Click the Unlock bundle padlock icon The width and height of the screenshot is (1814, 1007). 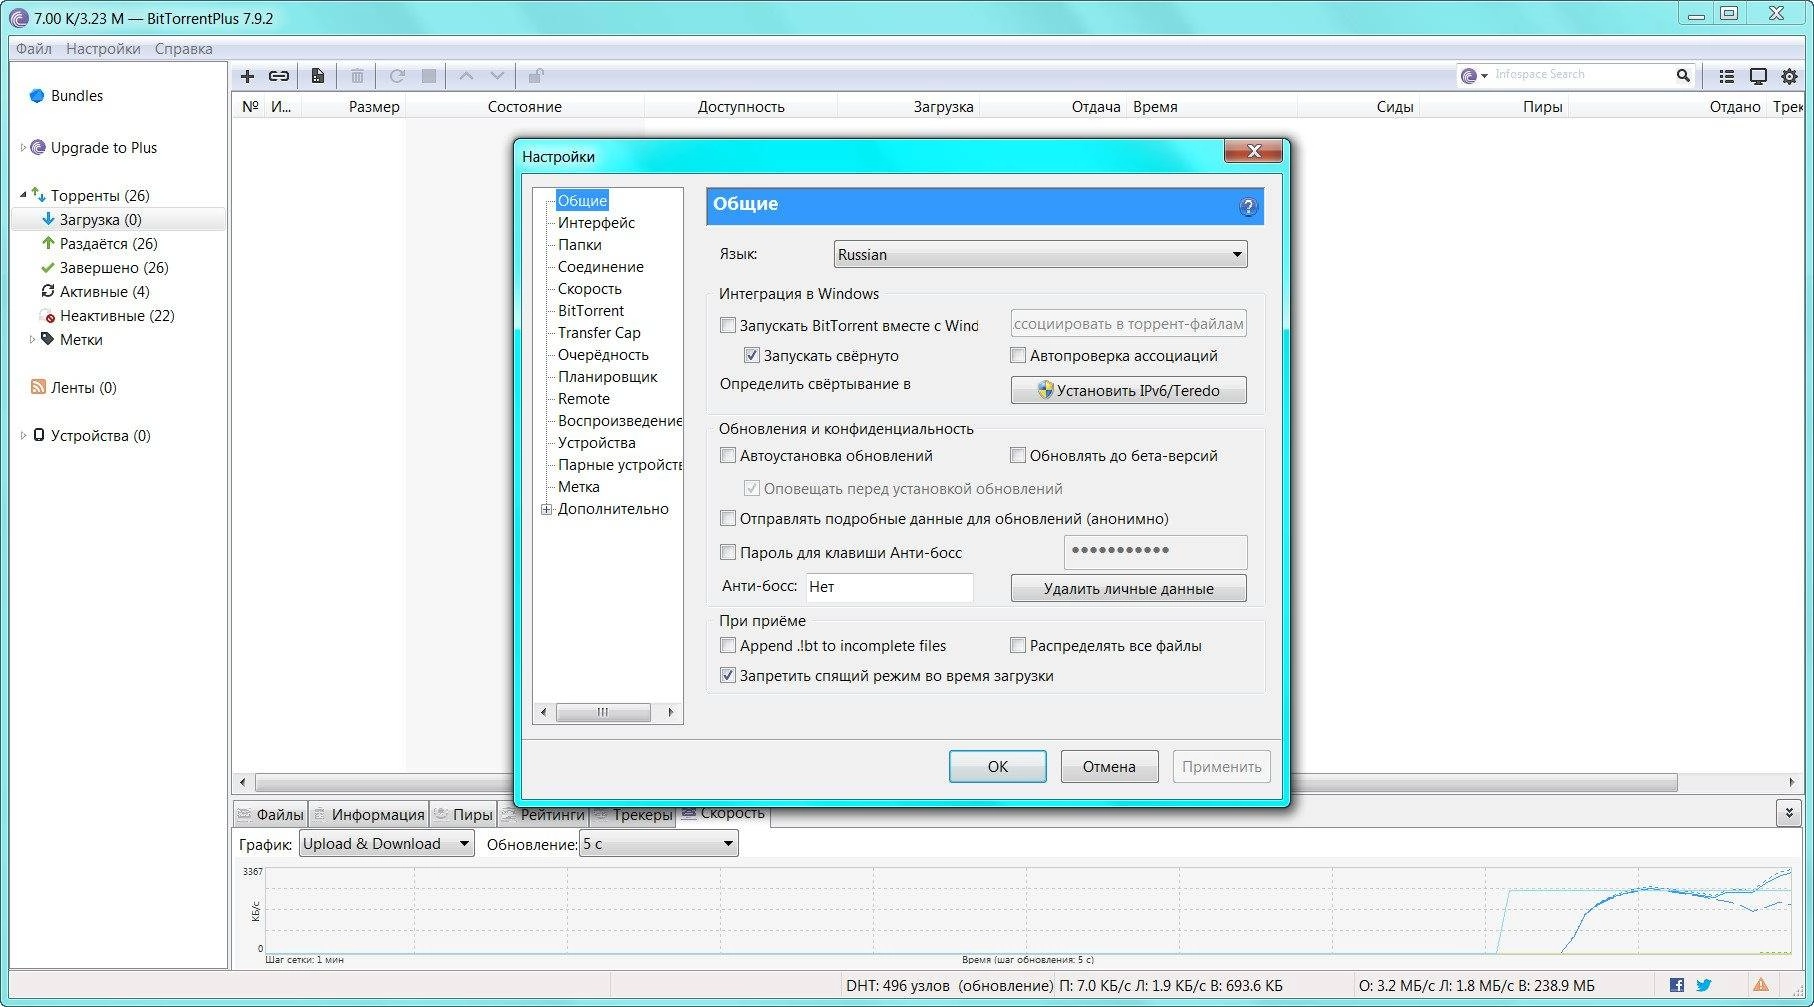click(536, 76)
